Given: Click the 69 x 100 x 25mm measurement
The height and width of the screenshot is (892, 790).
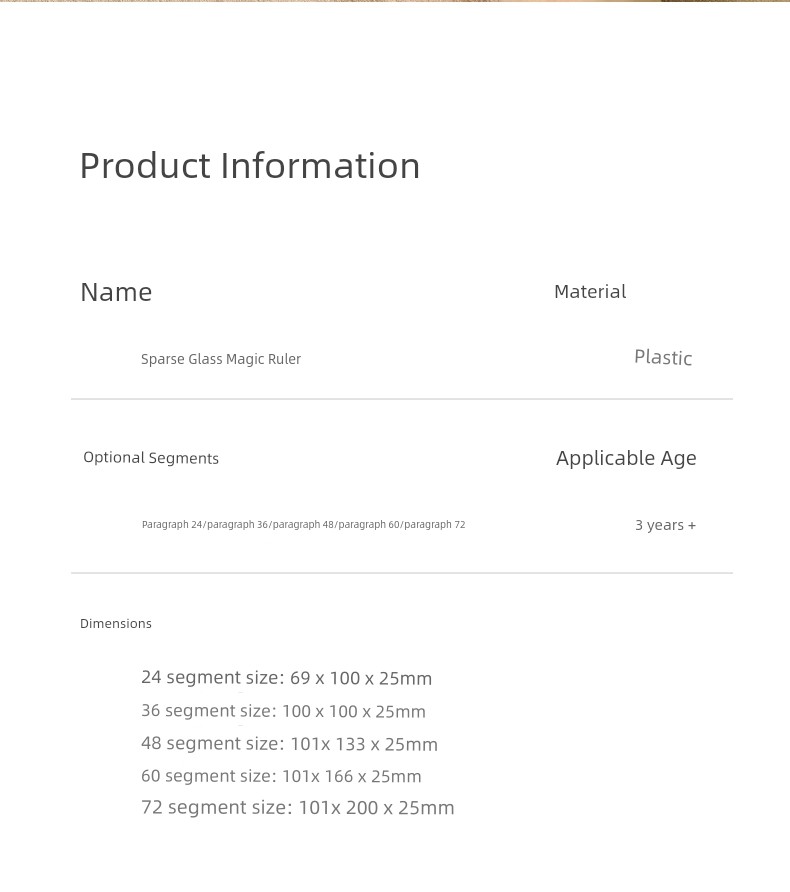Looking at the screenshot, I should click(x=361, y=678).
